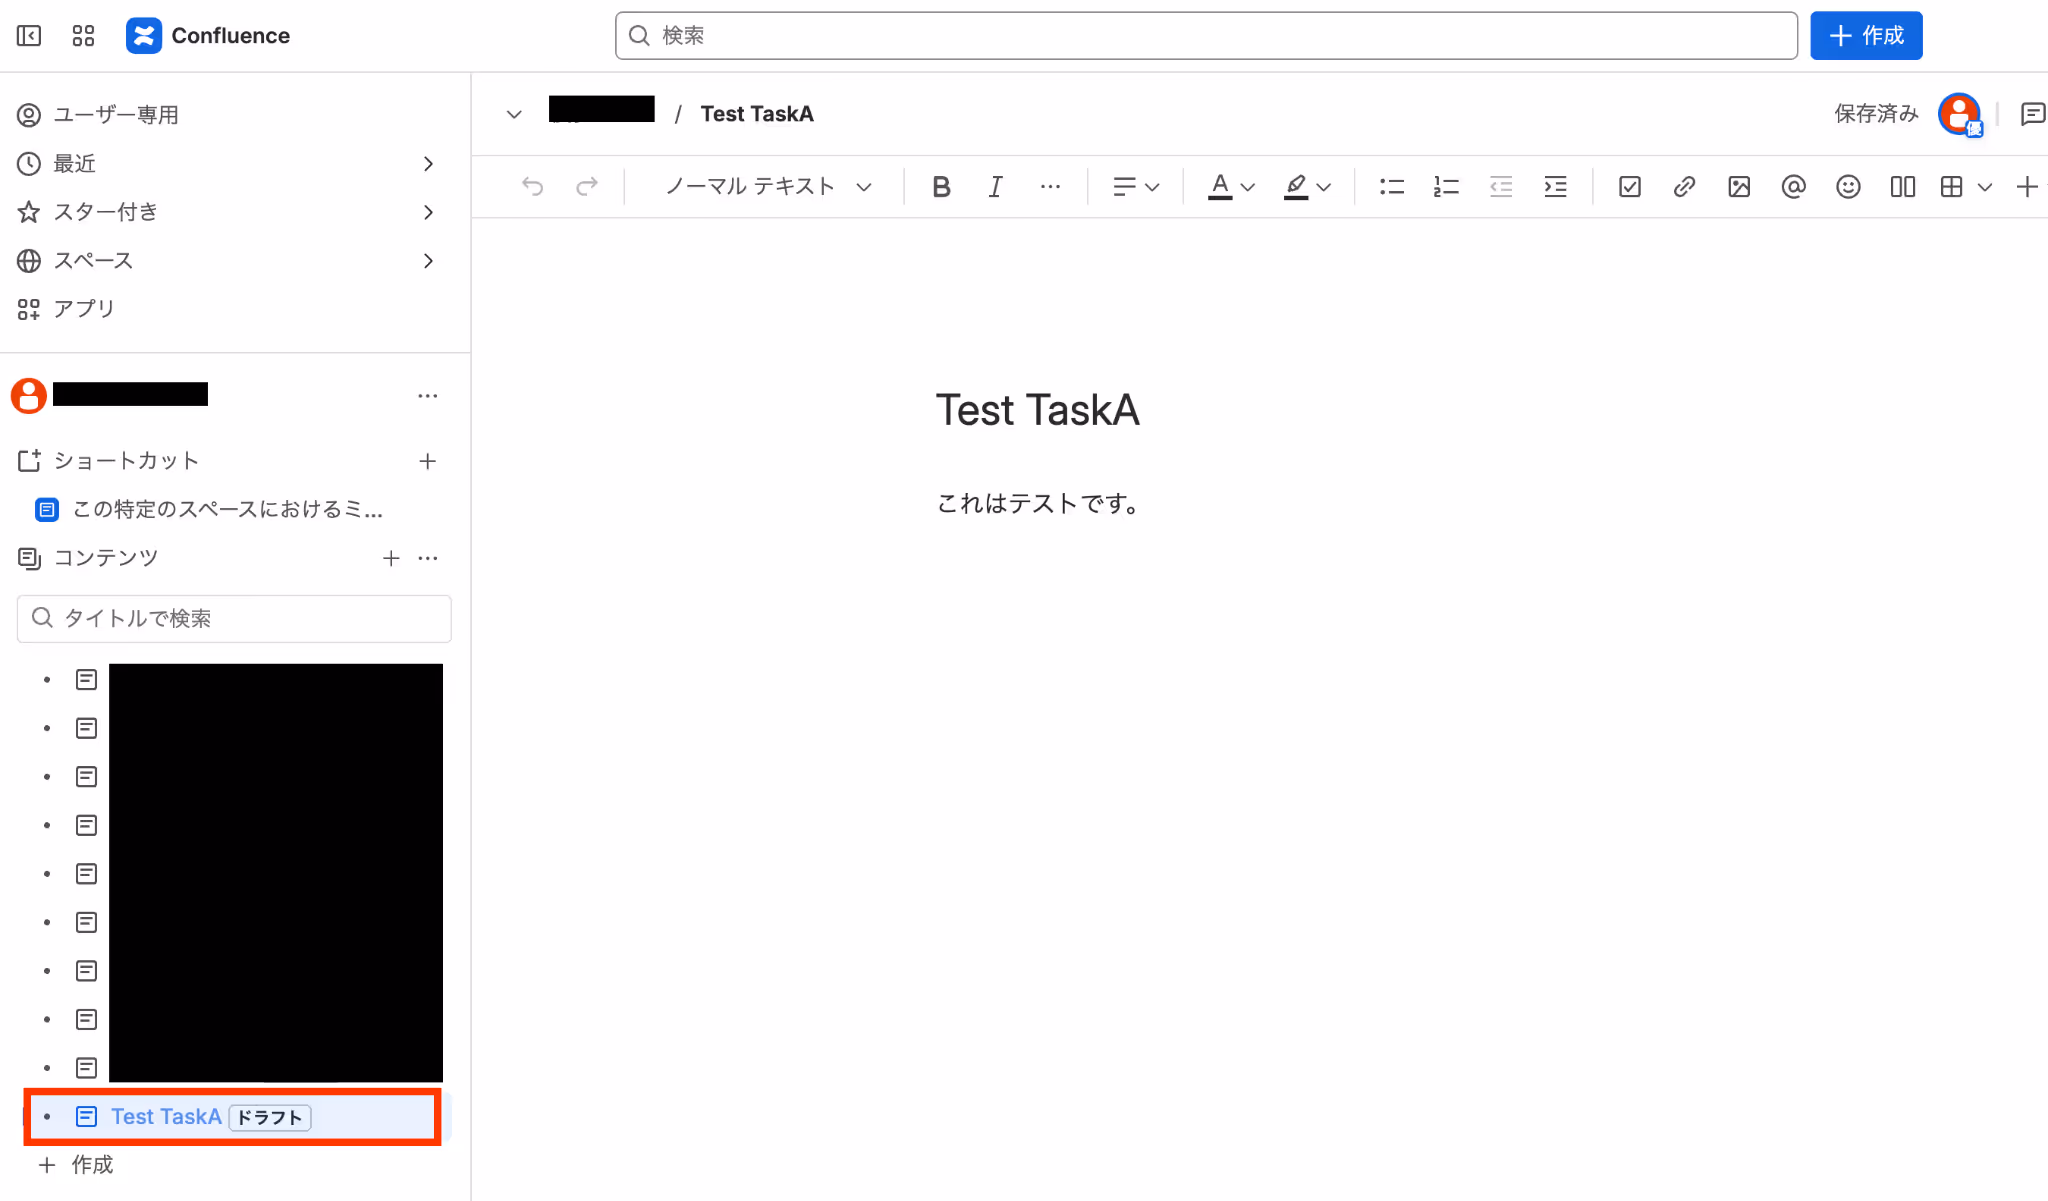
Task: Expand the 最近 section
Action: 427,164
